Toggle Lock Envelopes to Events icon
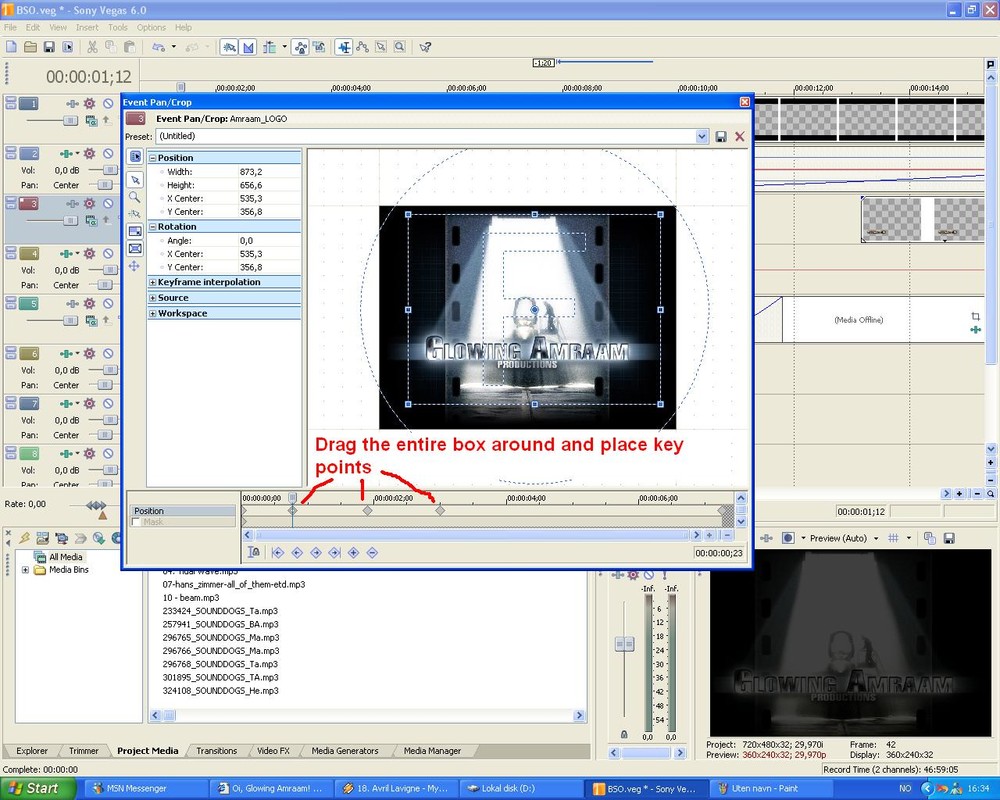 pos(300,47)
